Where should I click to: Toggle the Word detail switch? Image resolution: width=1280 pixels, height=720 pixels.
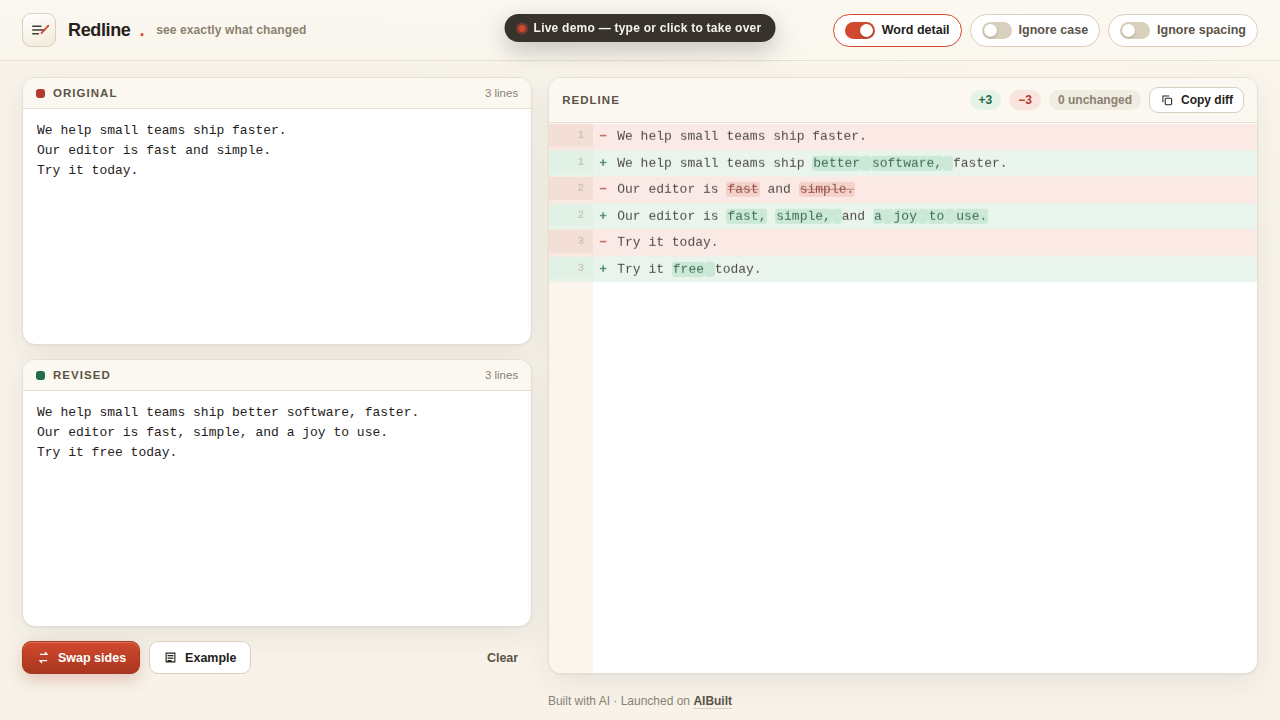click(860, 30)
